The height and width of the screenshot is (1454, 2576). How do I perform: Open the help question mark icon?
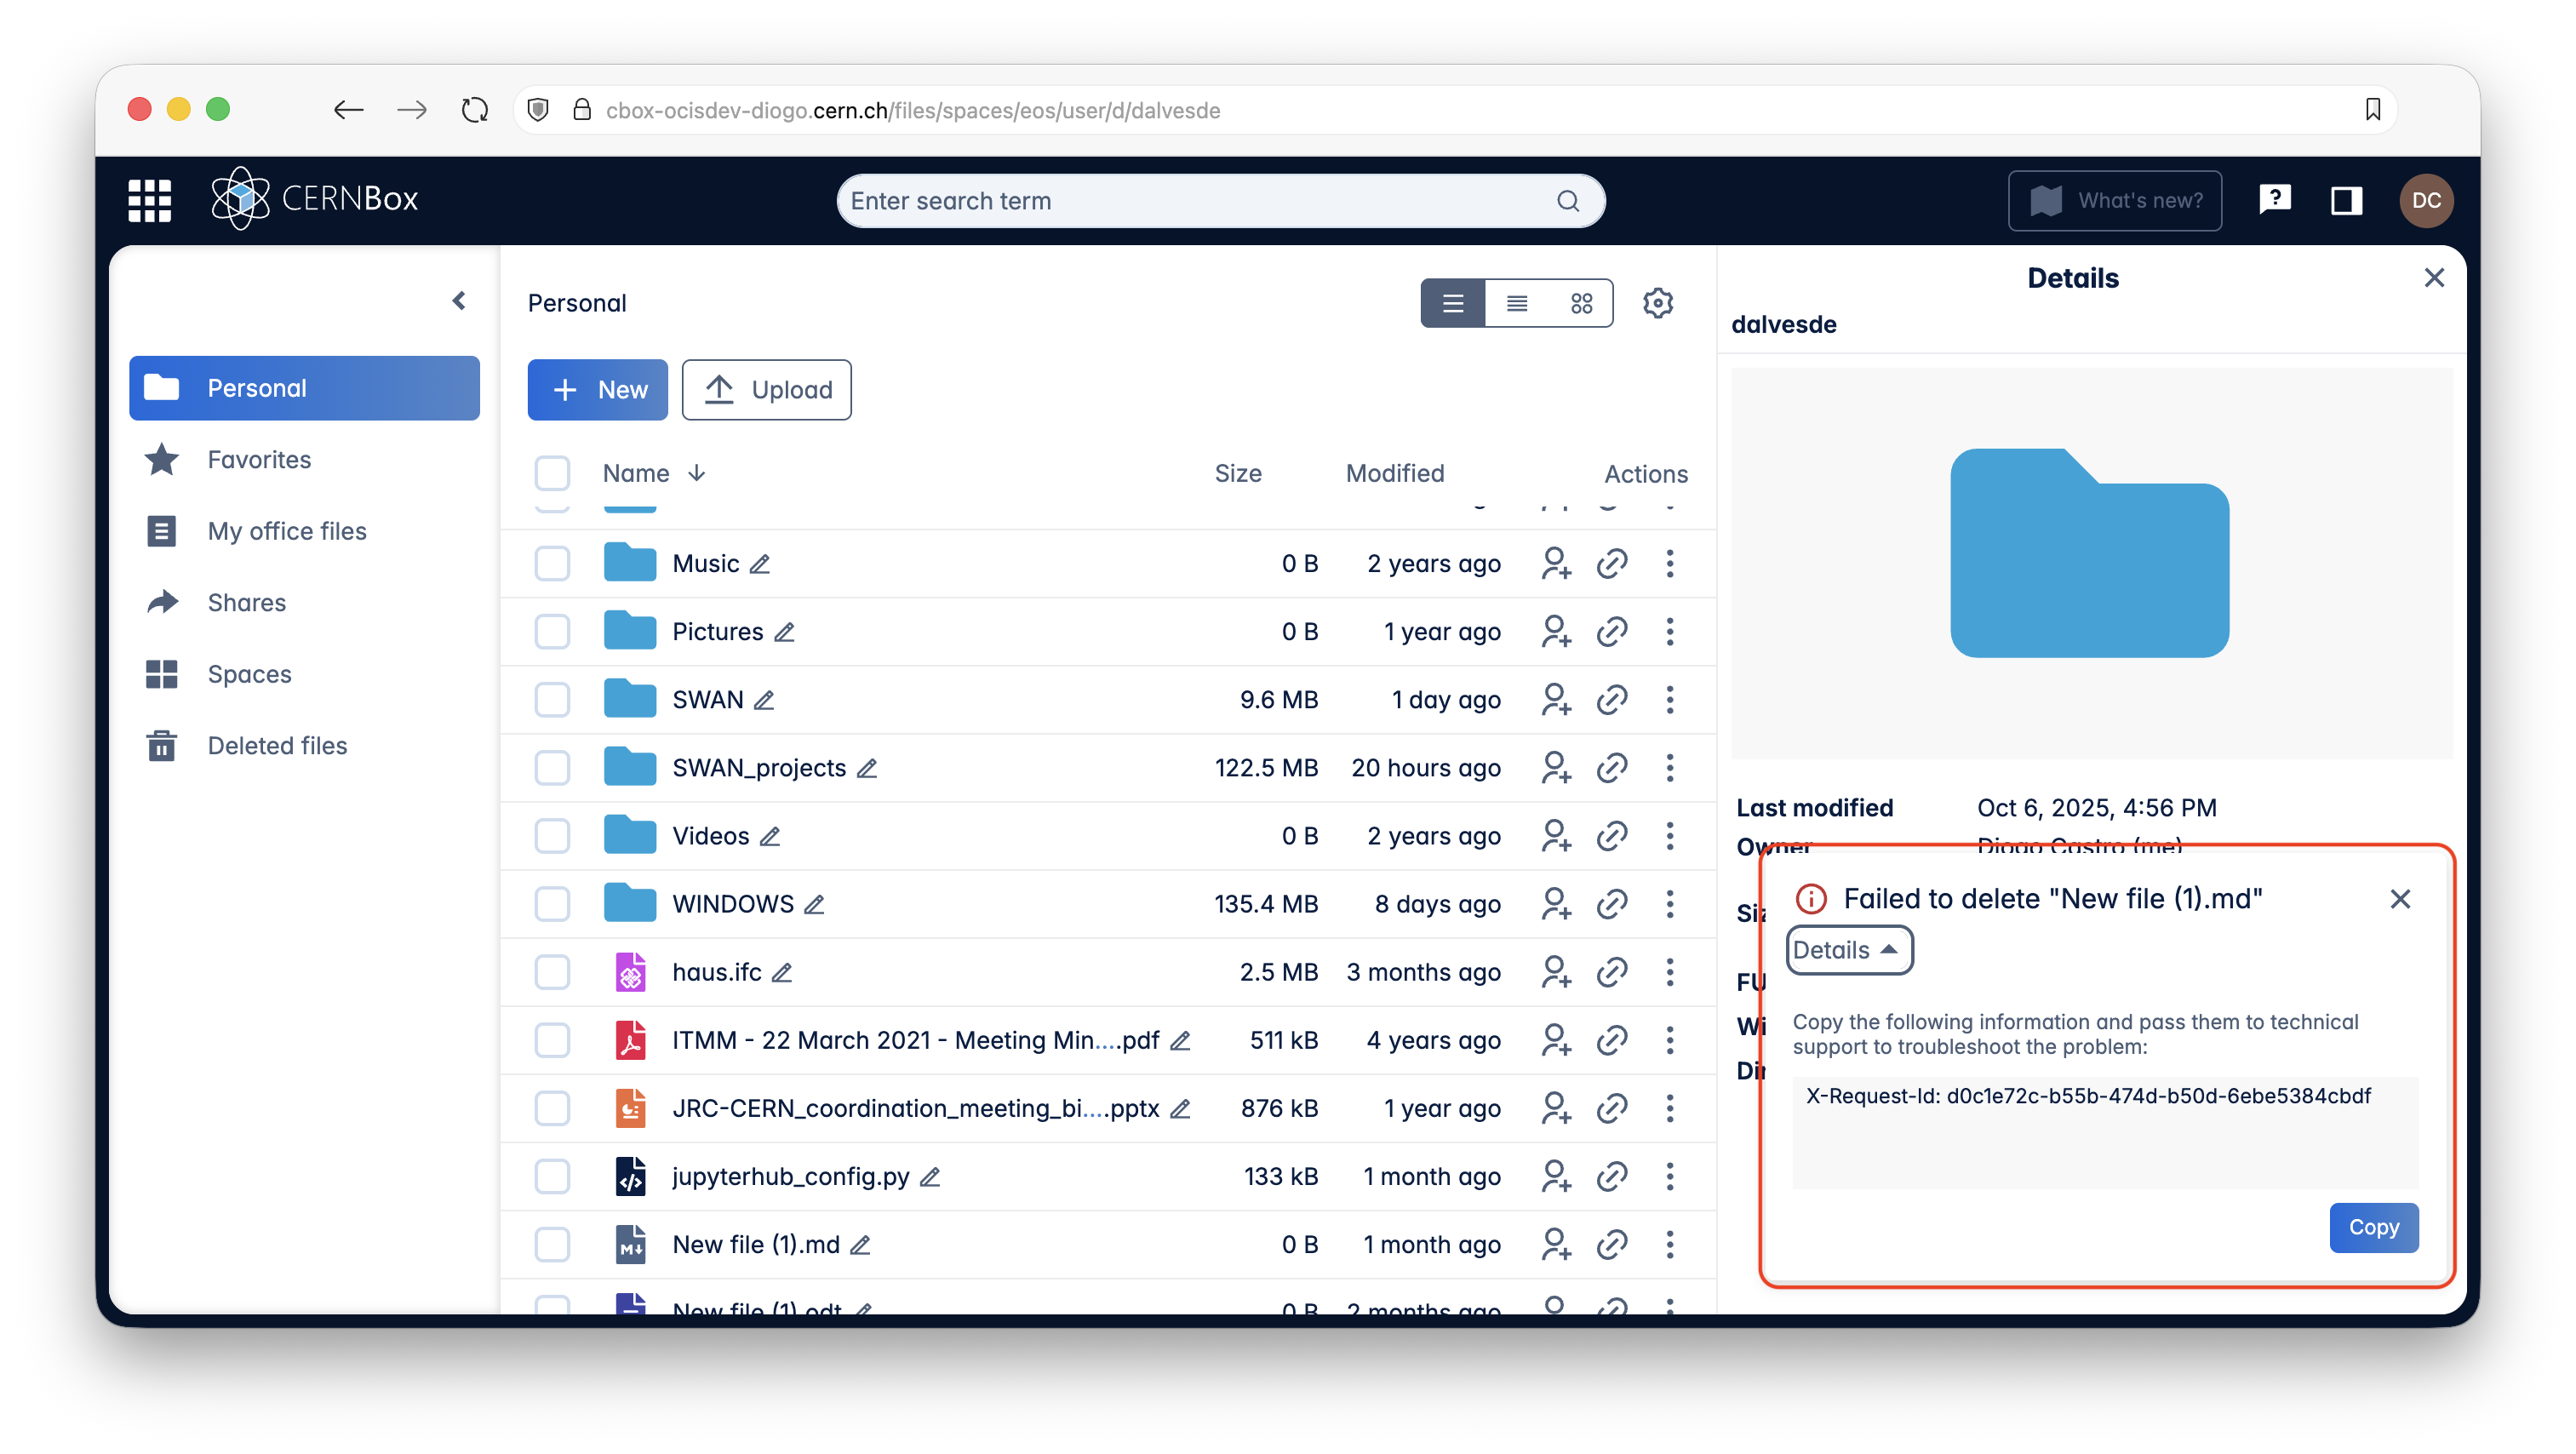click(x=2274, y=200)
